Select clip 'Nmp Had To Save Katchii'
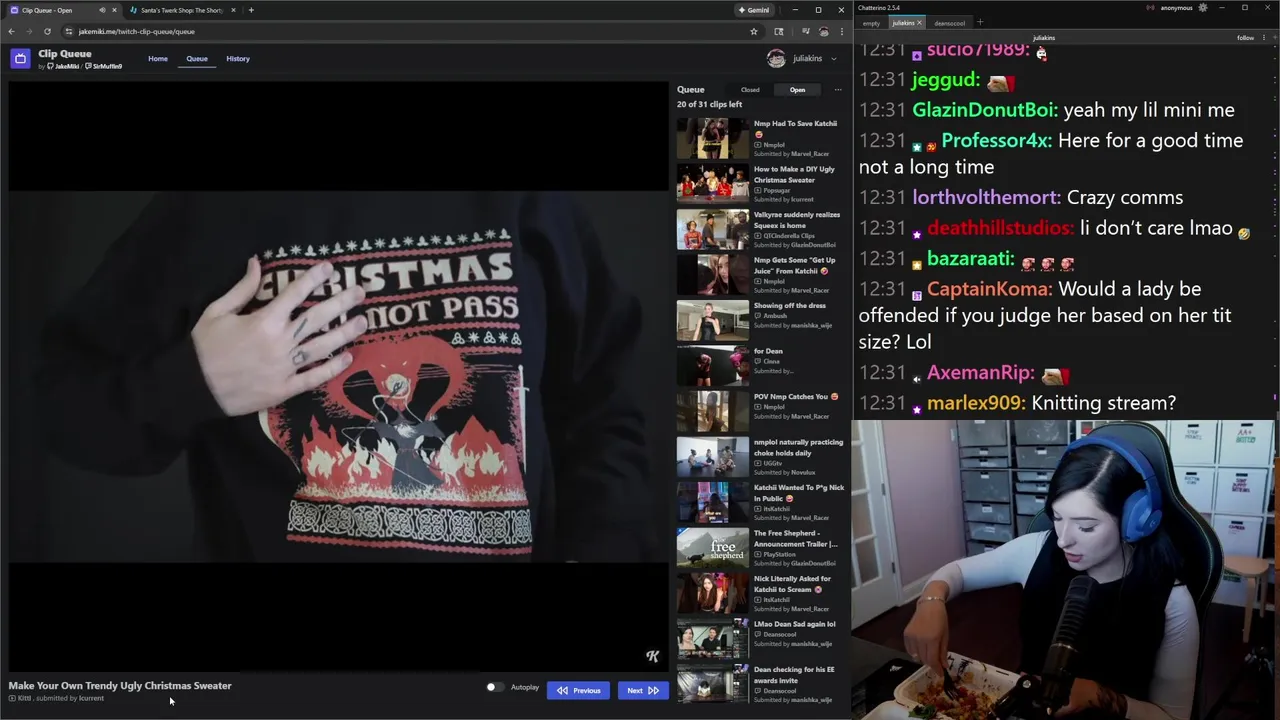1280x720 pixels. (762, 139)
